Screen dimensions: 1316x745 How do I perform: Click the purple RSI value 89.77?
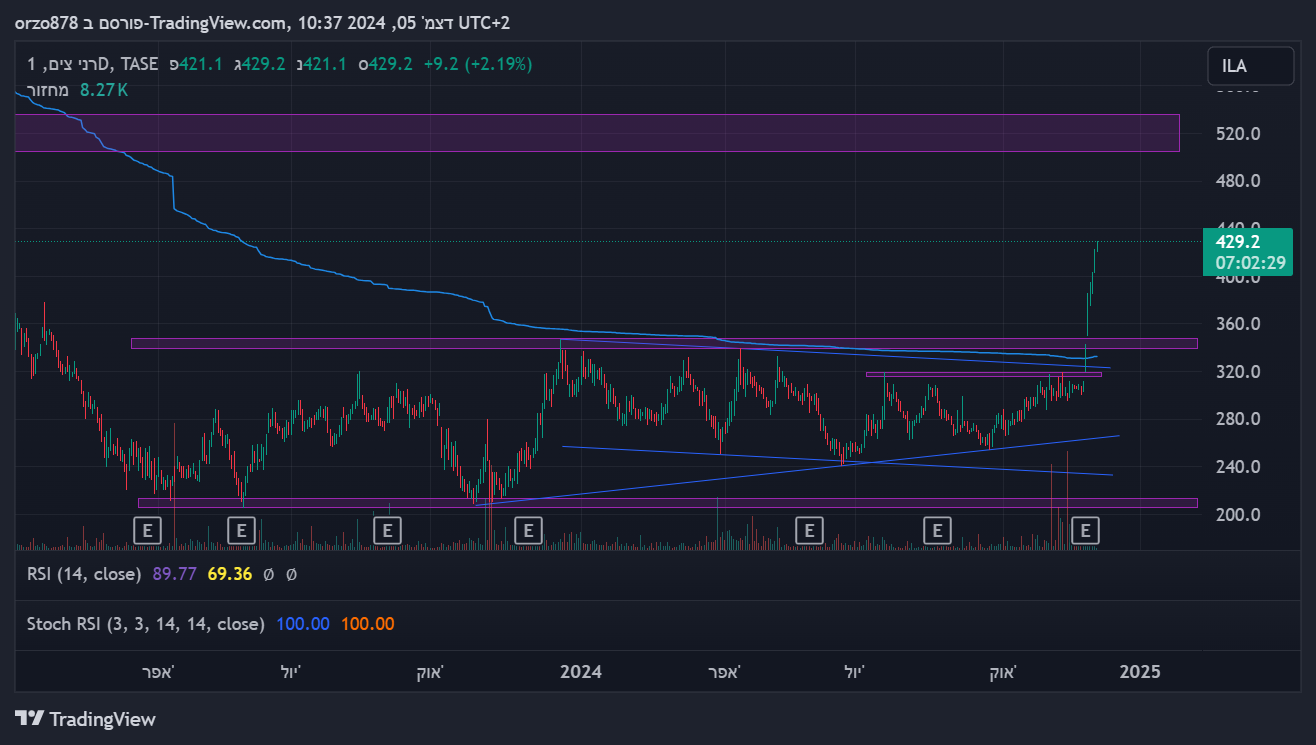point(174,574)
